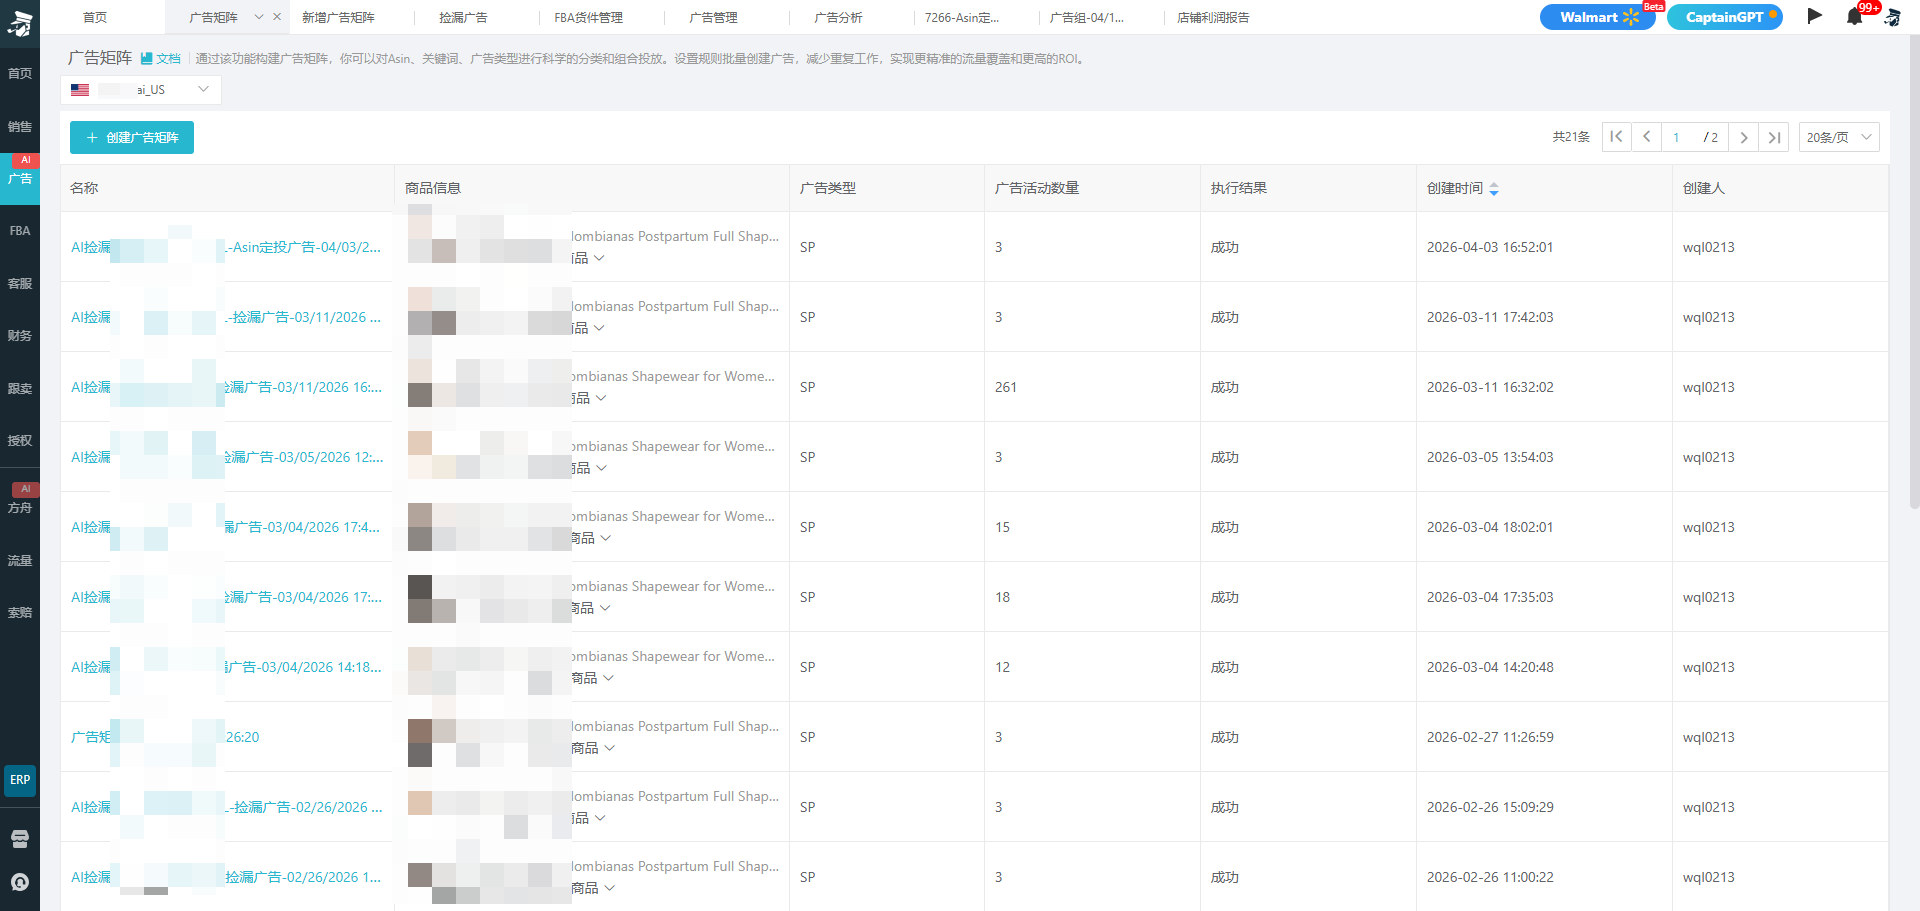
Task: Open the customer support headset icon
Action: pyautogui.click(x=20, y=882)
